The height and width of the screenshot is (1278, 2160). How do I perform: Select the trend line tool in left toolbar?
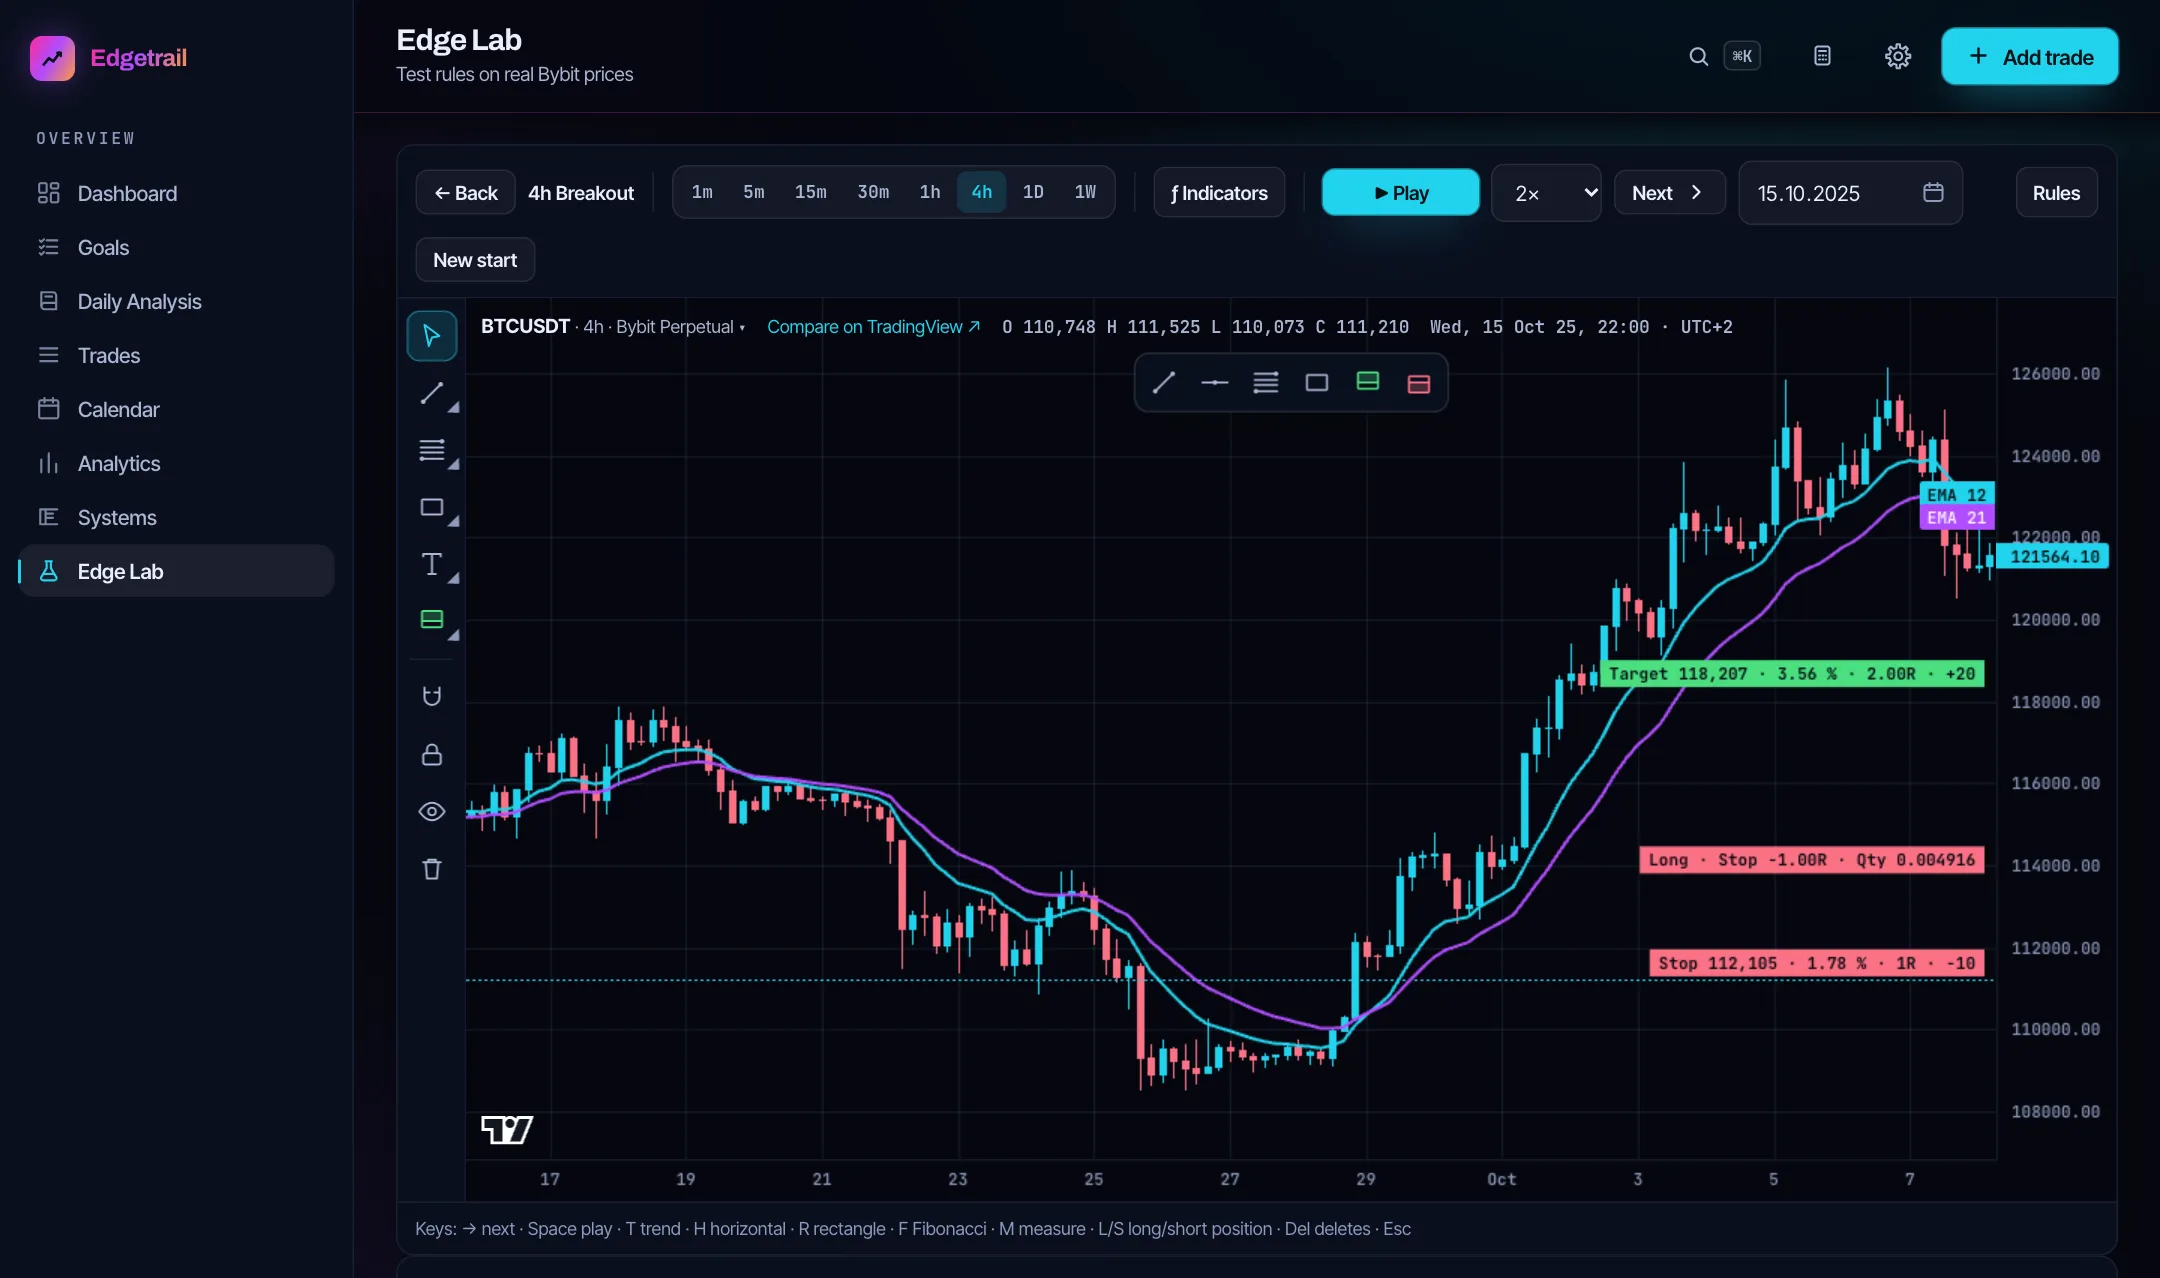click(x=432, y=393)
